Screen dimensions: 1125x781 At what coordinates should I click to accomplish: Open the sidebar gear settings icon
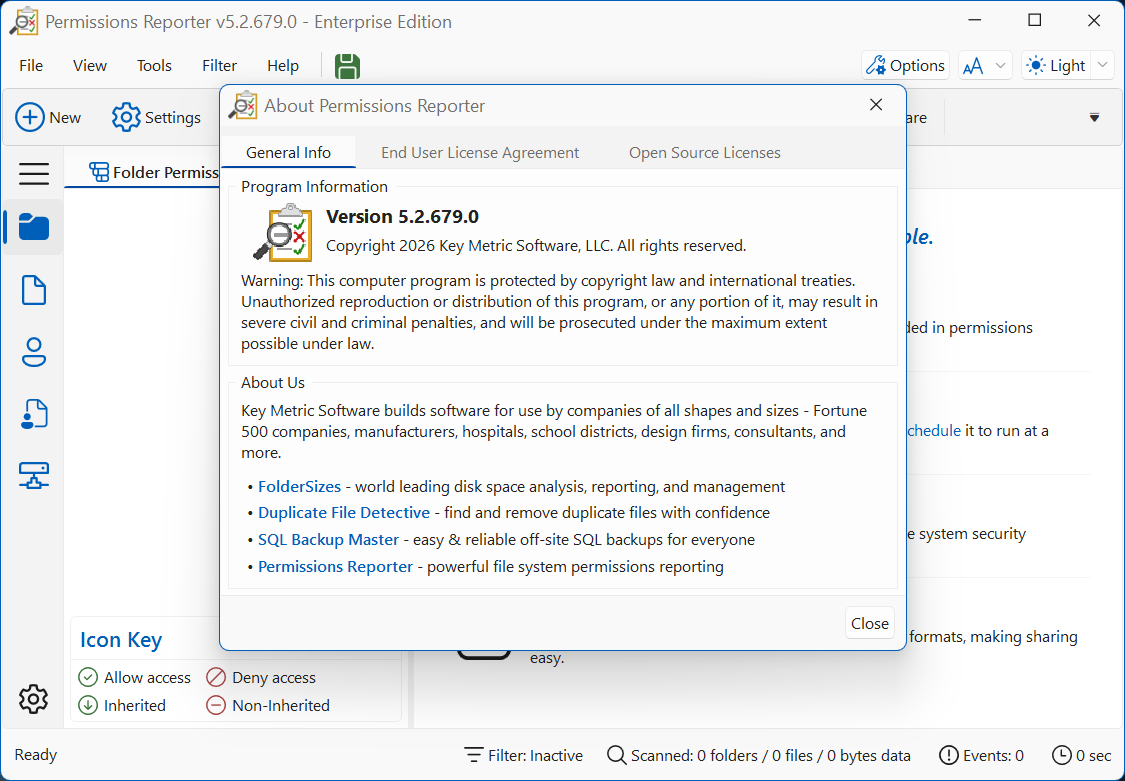click(x=33, y=699)
